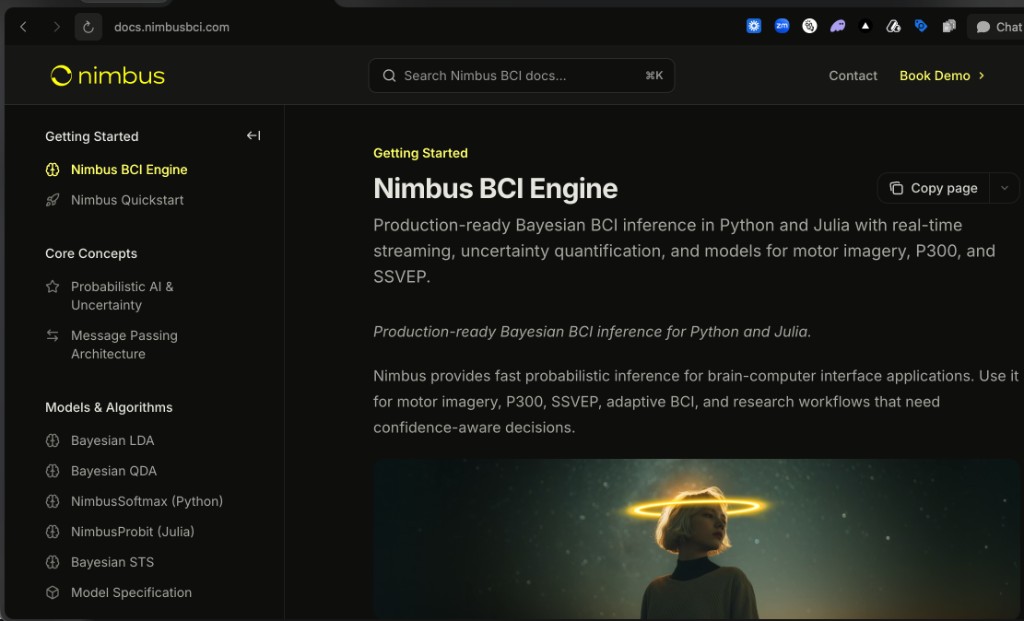Viewport: 1024px width, 621px height.
Task: Go forward with the browser forward arrow
Action: (x=57, y=27)
